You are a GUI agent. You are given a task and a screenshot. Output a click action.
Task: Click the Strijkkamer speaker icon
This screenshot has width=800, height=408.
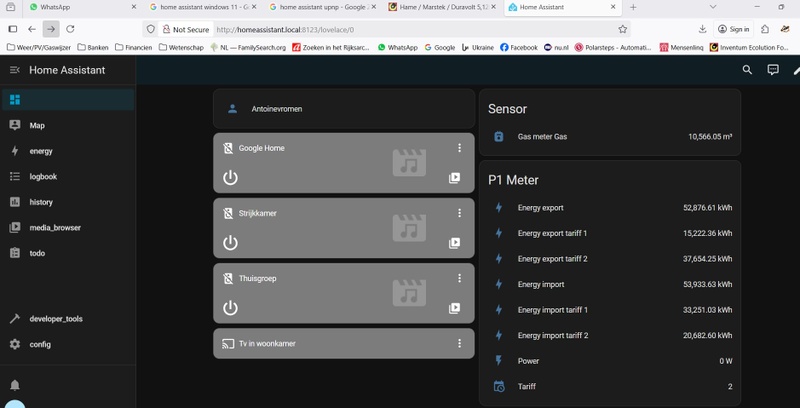pyautogui.click(x=228, y=213)
